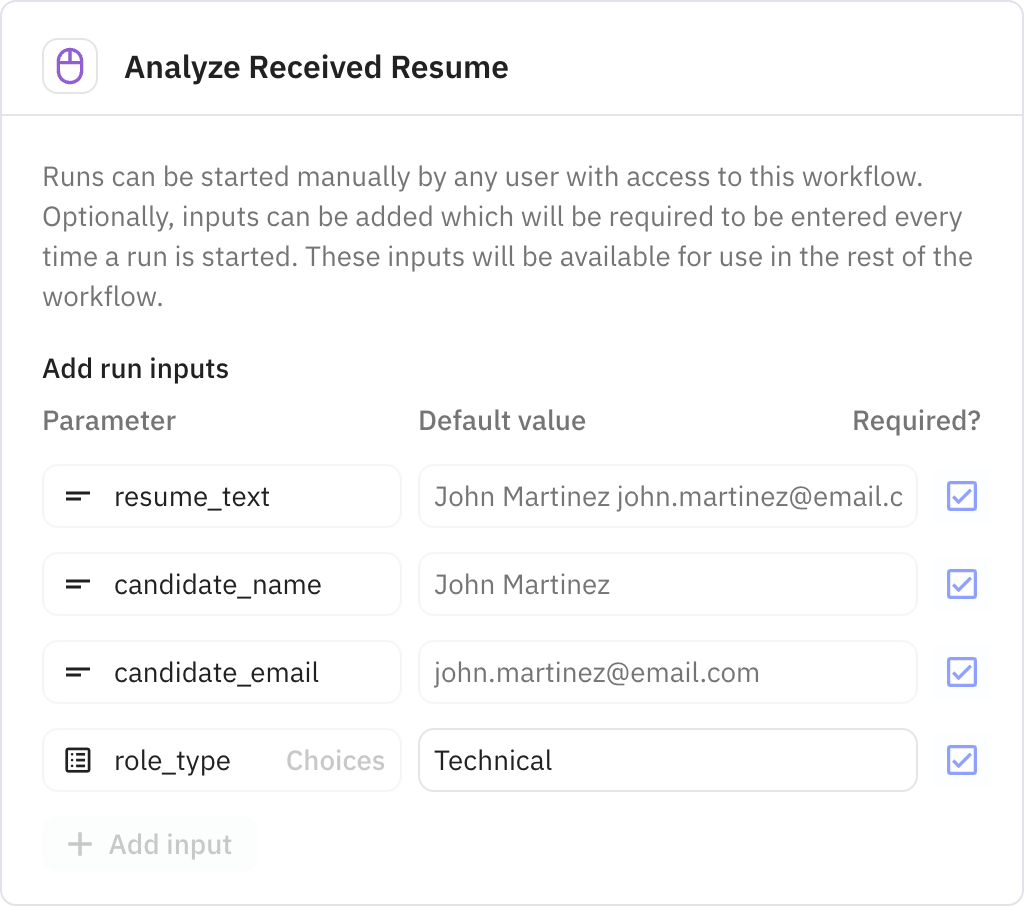Screen dimensions: 1024x906
Task: Open the Technical default value selector
Action: click(668, 760)
